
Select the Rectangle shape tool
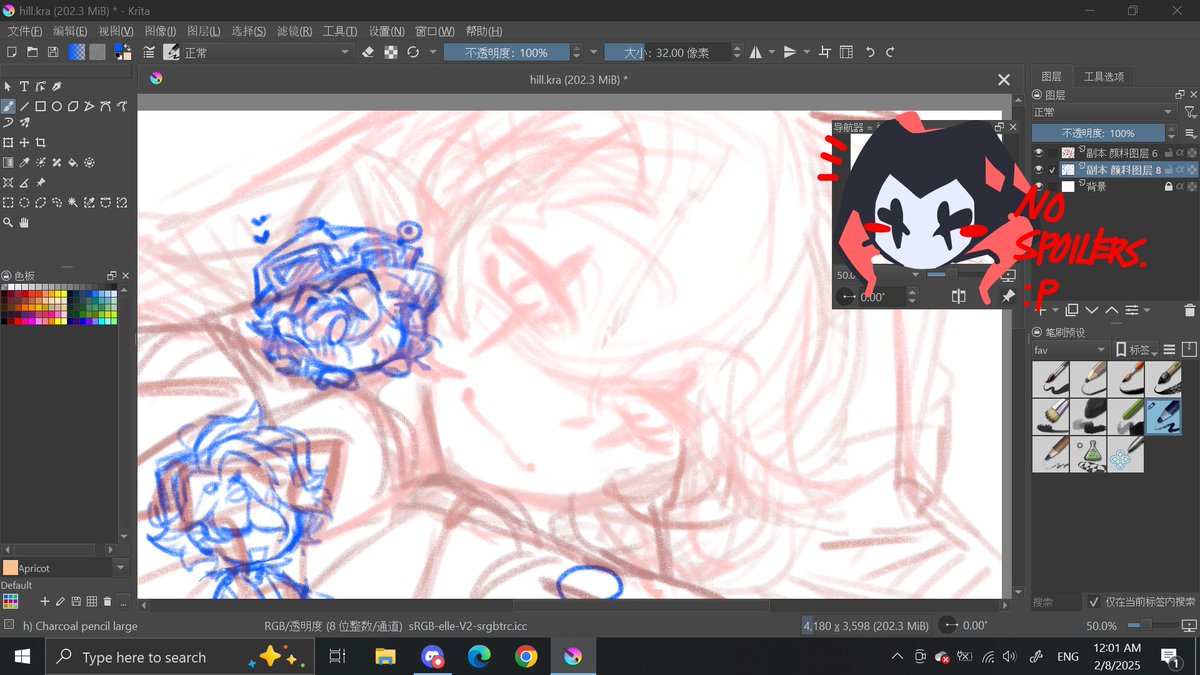(40, 106)
